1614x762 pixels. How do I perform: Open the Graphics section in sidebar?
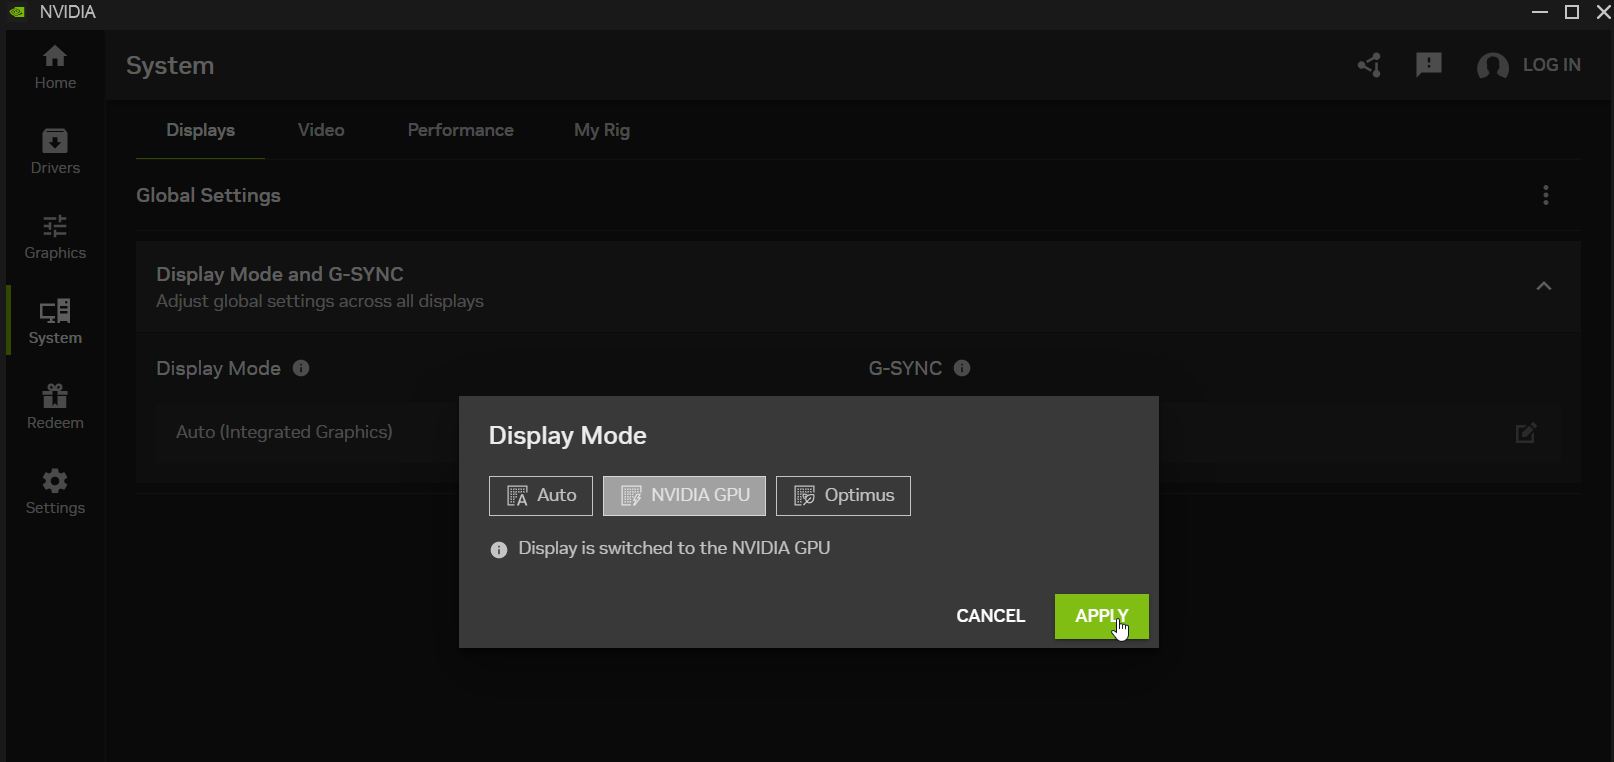[55, 237]
